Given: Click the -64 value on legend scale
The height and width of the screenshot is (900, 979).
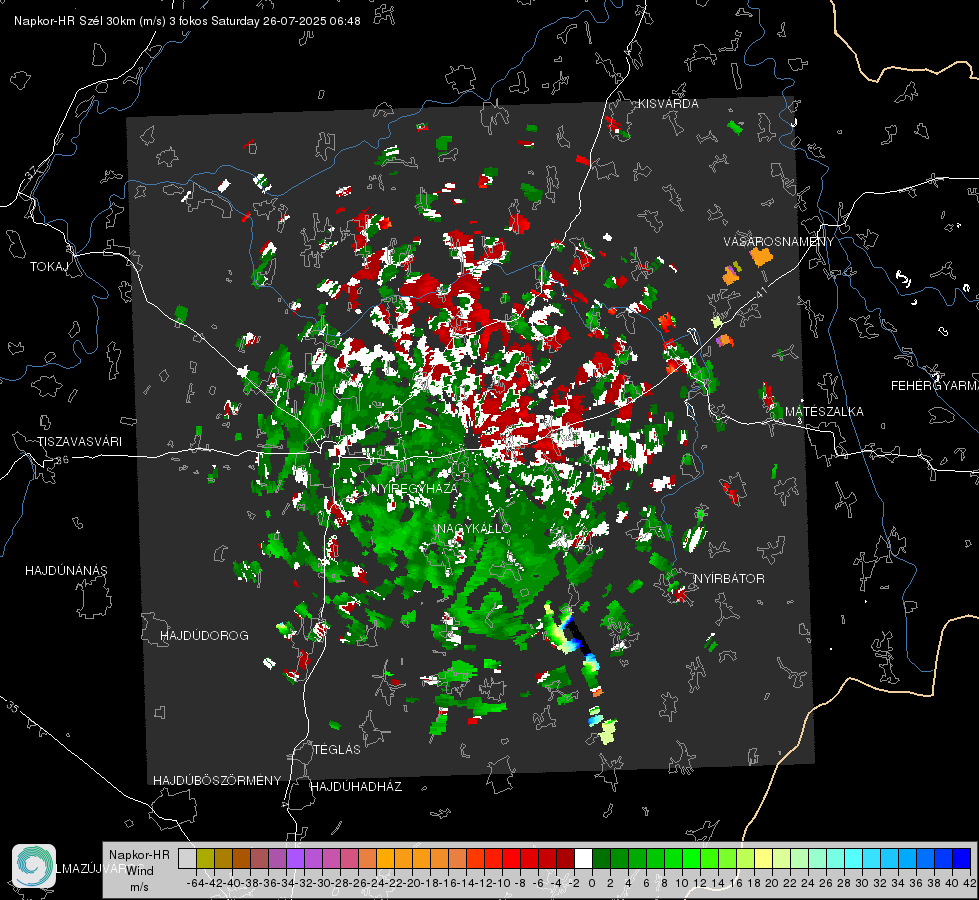Looking at the screenshot, I should coord(195,883).
